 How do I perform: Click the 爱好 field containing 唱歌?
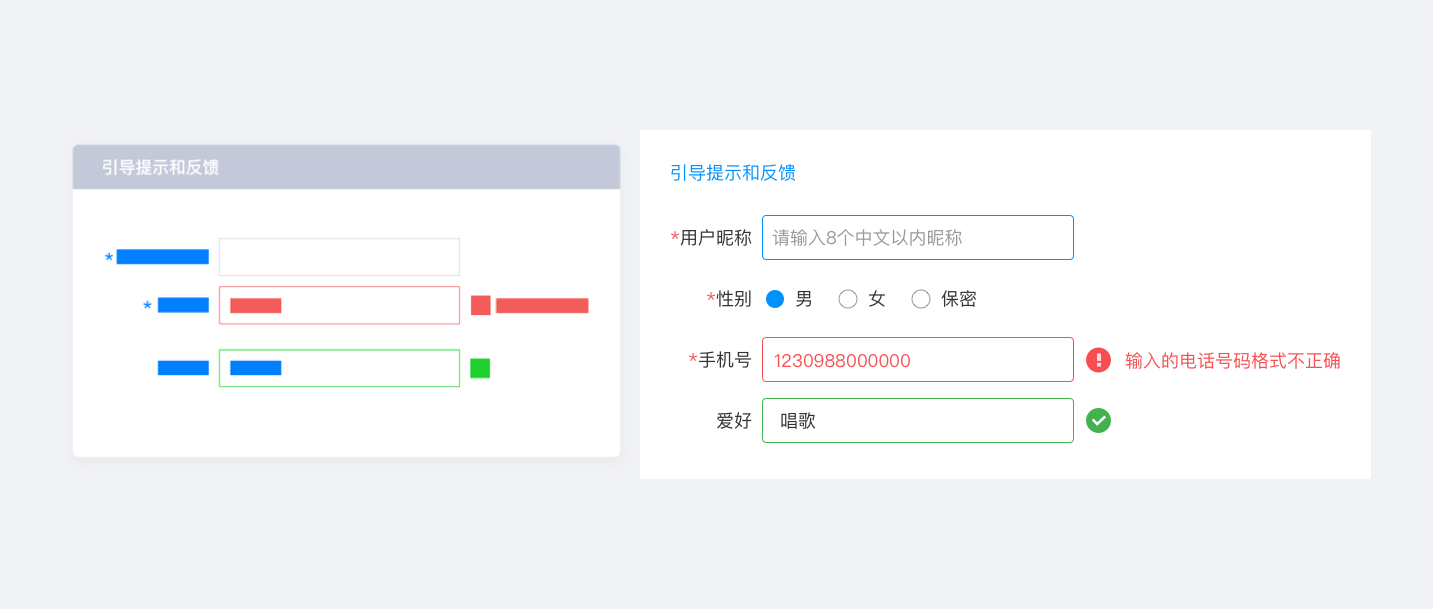(x=917, y=421)
